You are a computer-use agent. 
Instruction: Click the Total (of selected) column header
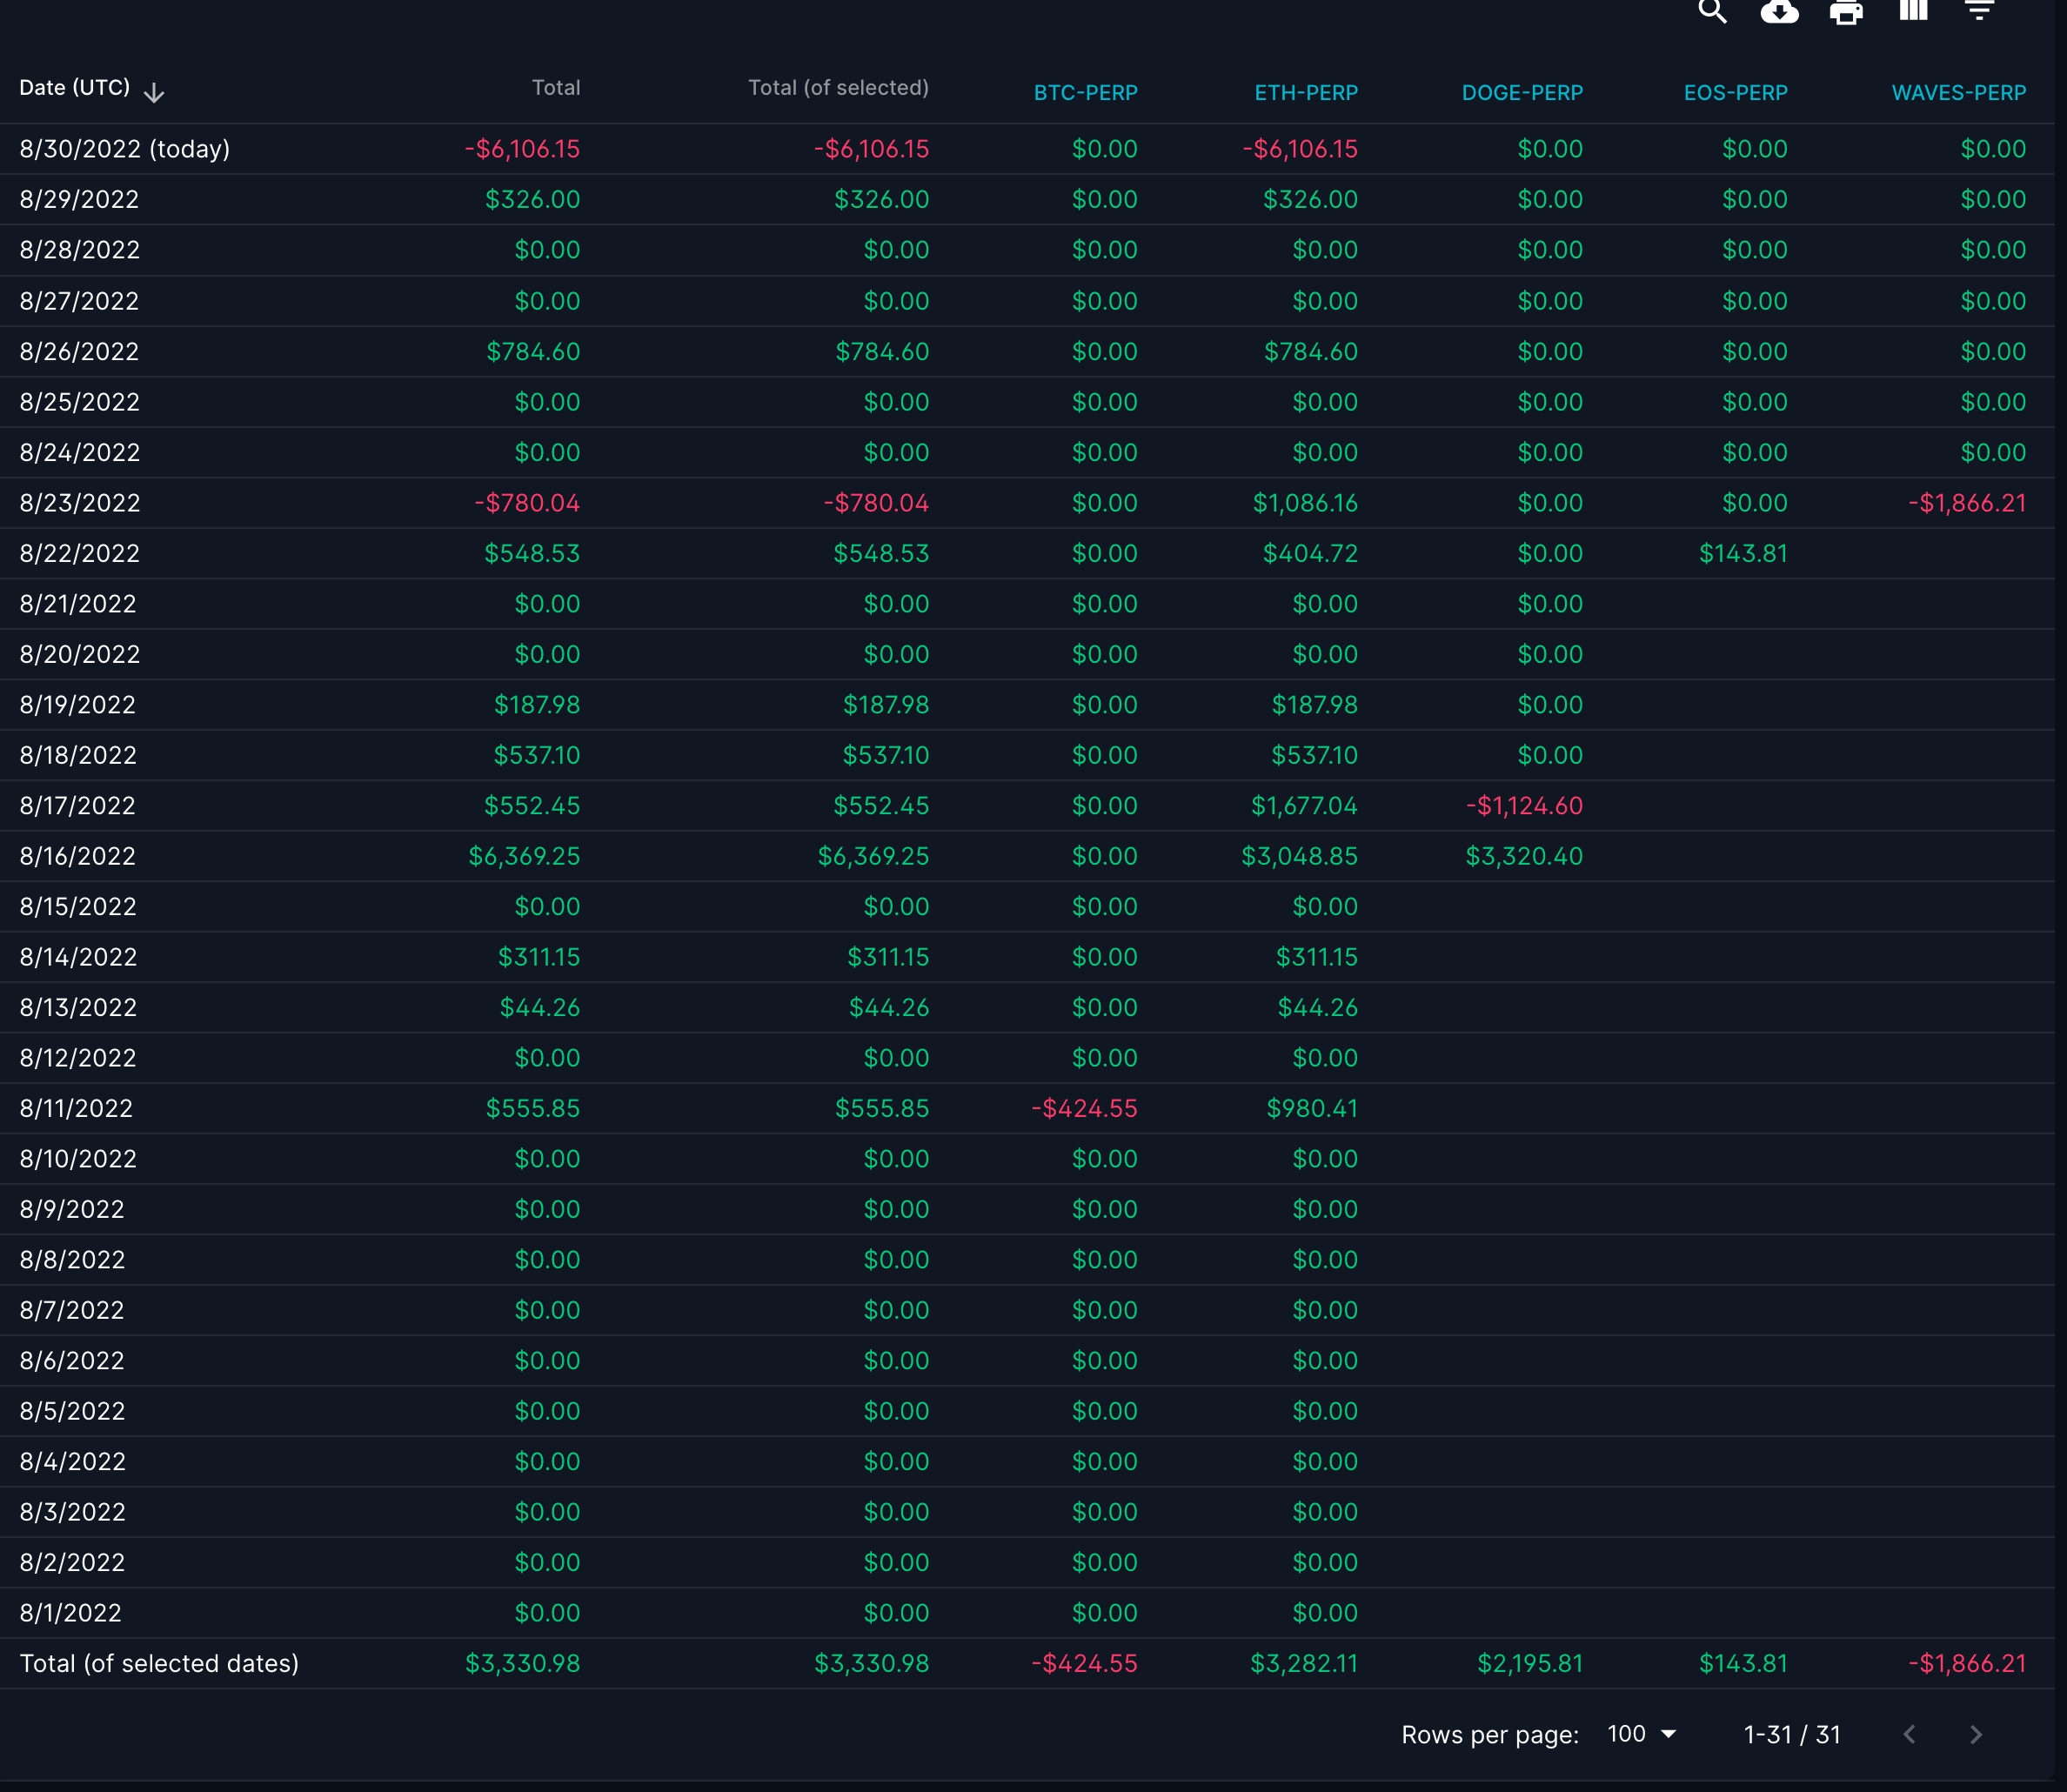click(838, 88)
